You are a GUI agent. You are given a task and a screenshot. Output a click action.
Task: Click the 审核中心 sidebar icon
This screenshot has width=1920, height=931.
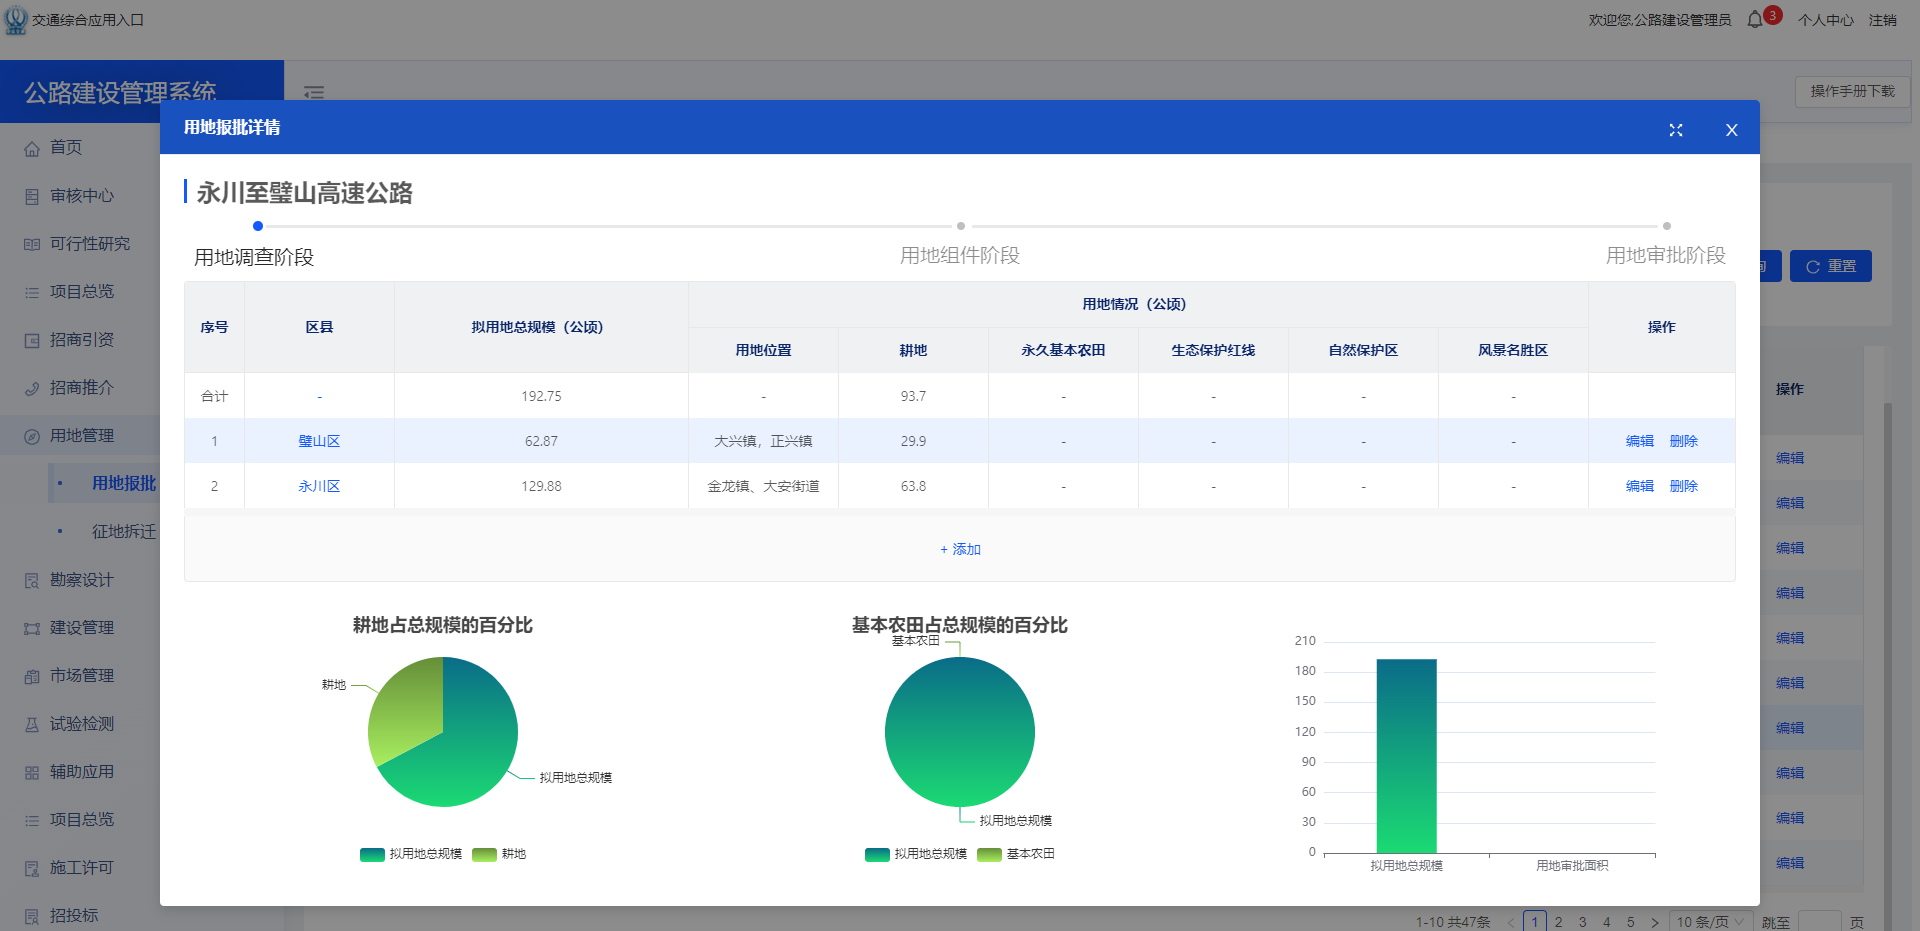click(x=32, y=196)
